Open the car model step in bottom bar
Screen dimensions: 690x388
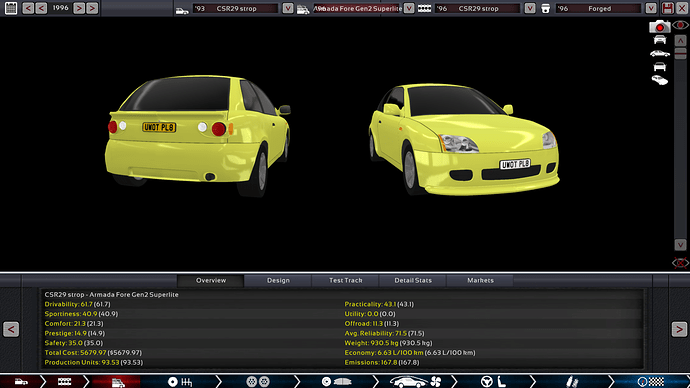[x=21, y=381]
